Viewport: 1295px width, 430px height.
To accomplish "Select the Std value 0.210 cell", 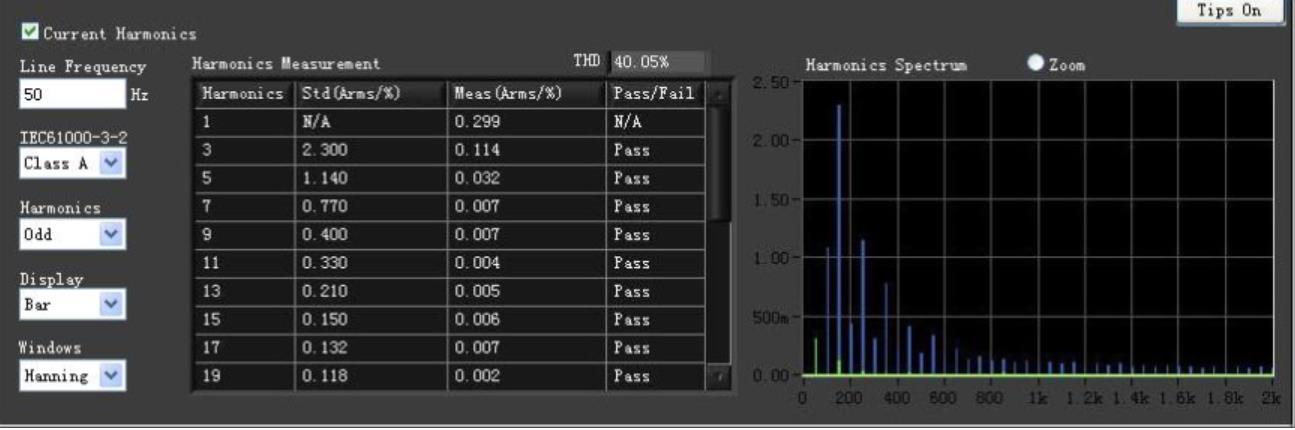I will (x=370, y=292).
